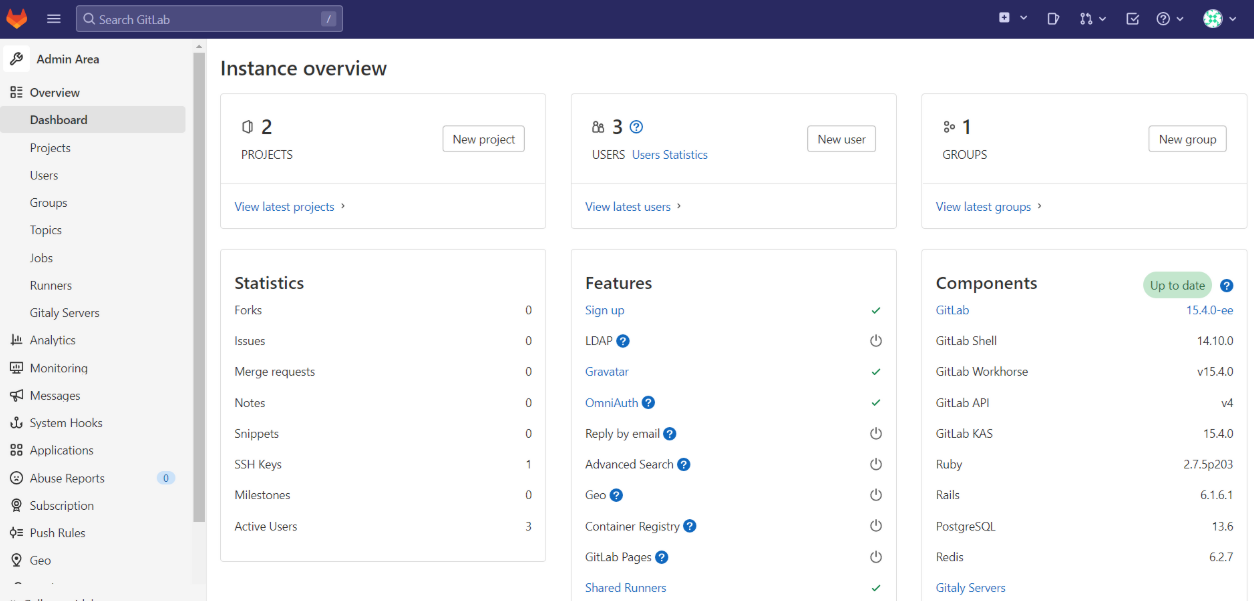Image resolution: width=1254 pixels, height=601 pixels.
Task: Click the Admin Area wrench icon
Action: [x=16, y=59]
